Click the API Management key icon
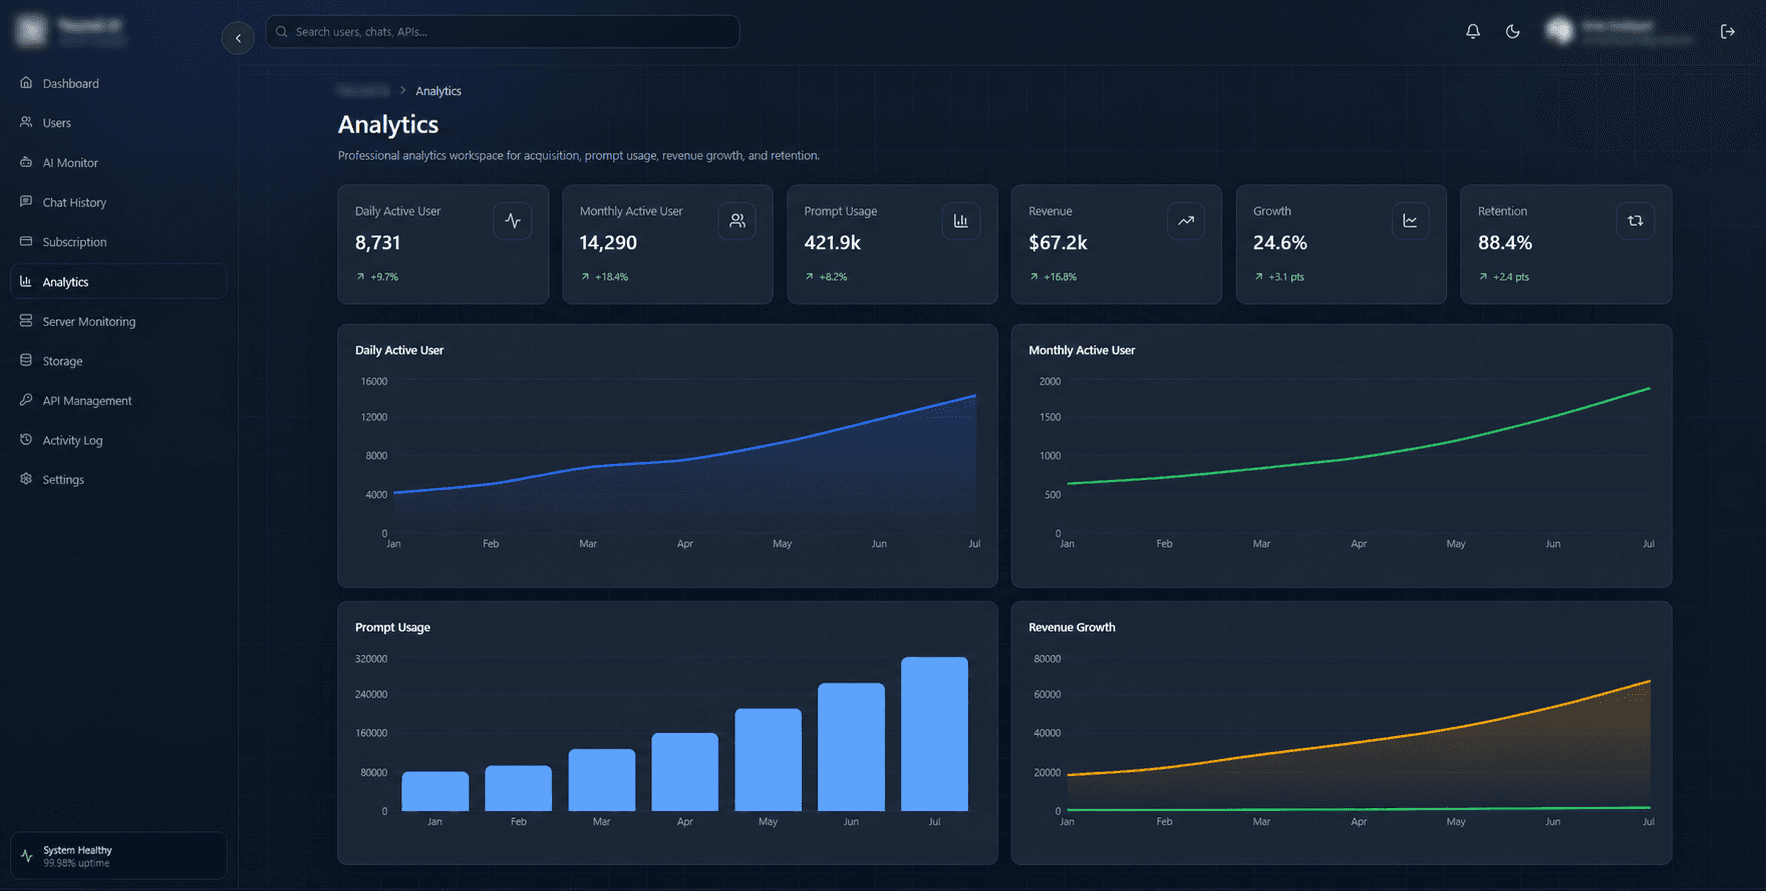The image size is (1766, 891). 26,400
